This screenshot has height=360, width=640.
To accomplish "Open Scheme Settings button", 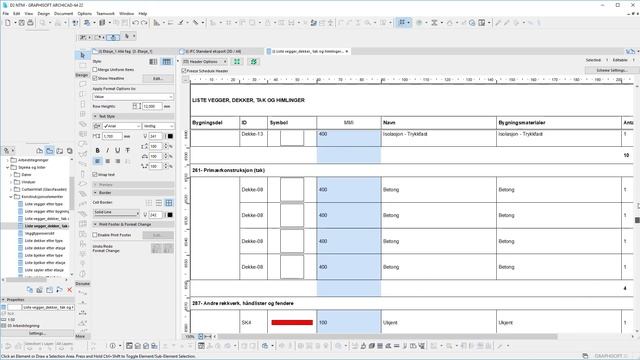I will pyautogui.click(x=611, y=70).
